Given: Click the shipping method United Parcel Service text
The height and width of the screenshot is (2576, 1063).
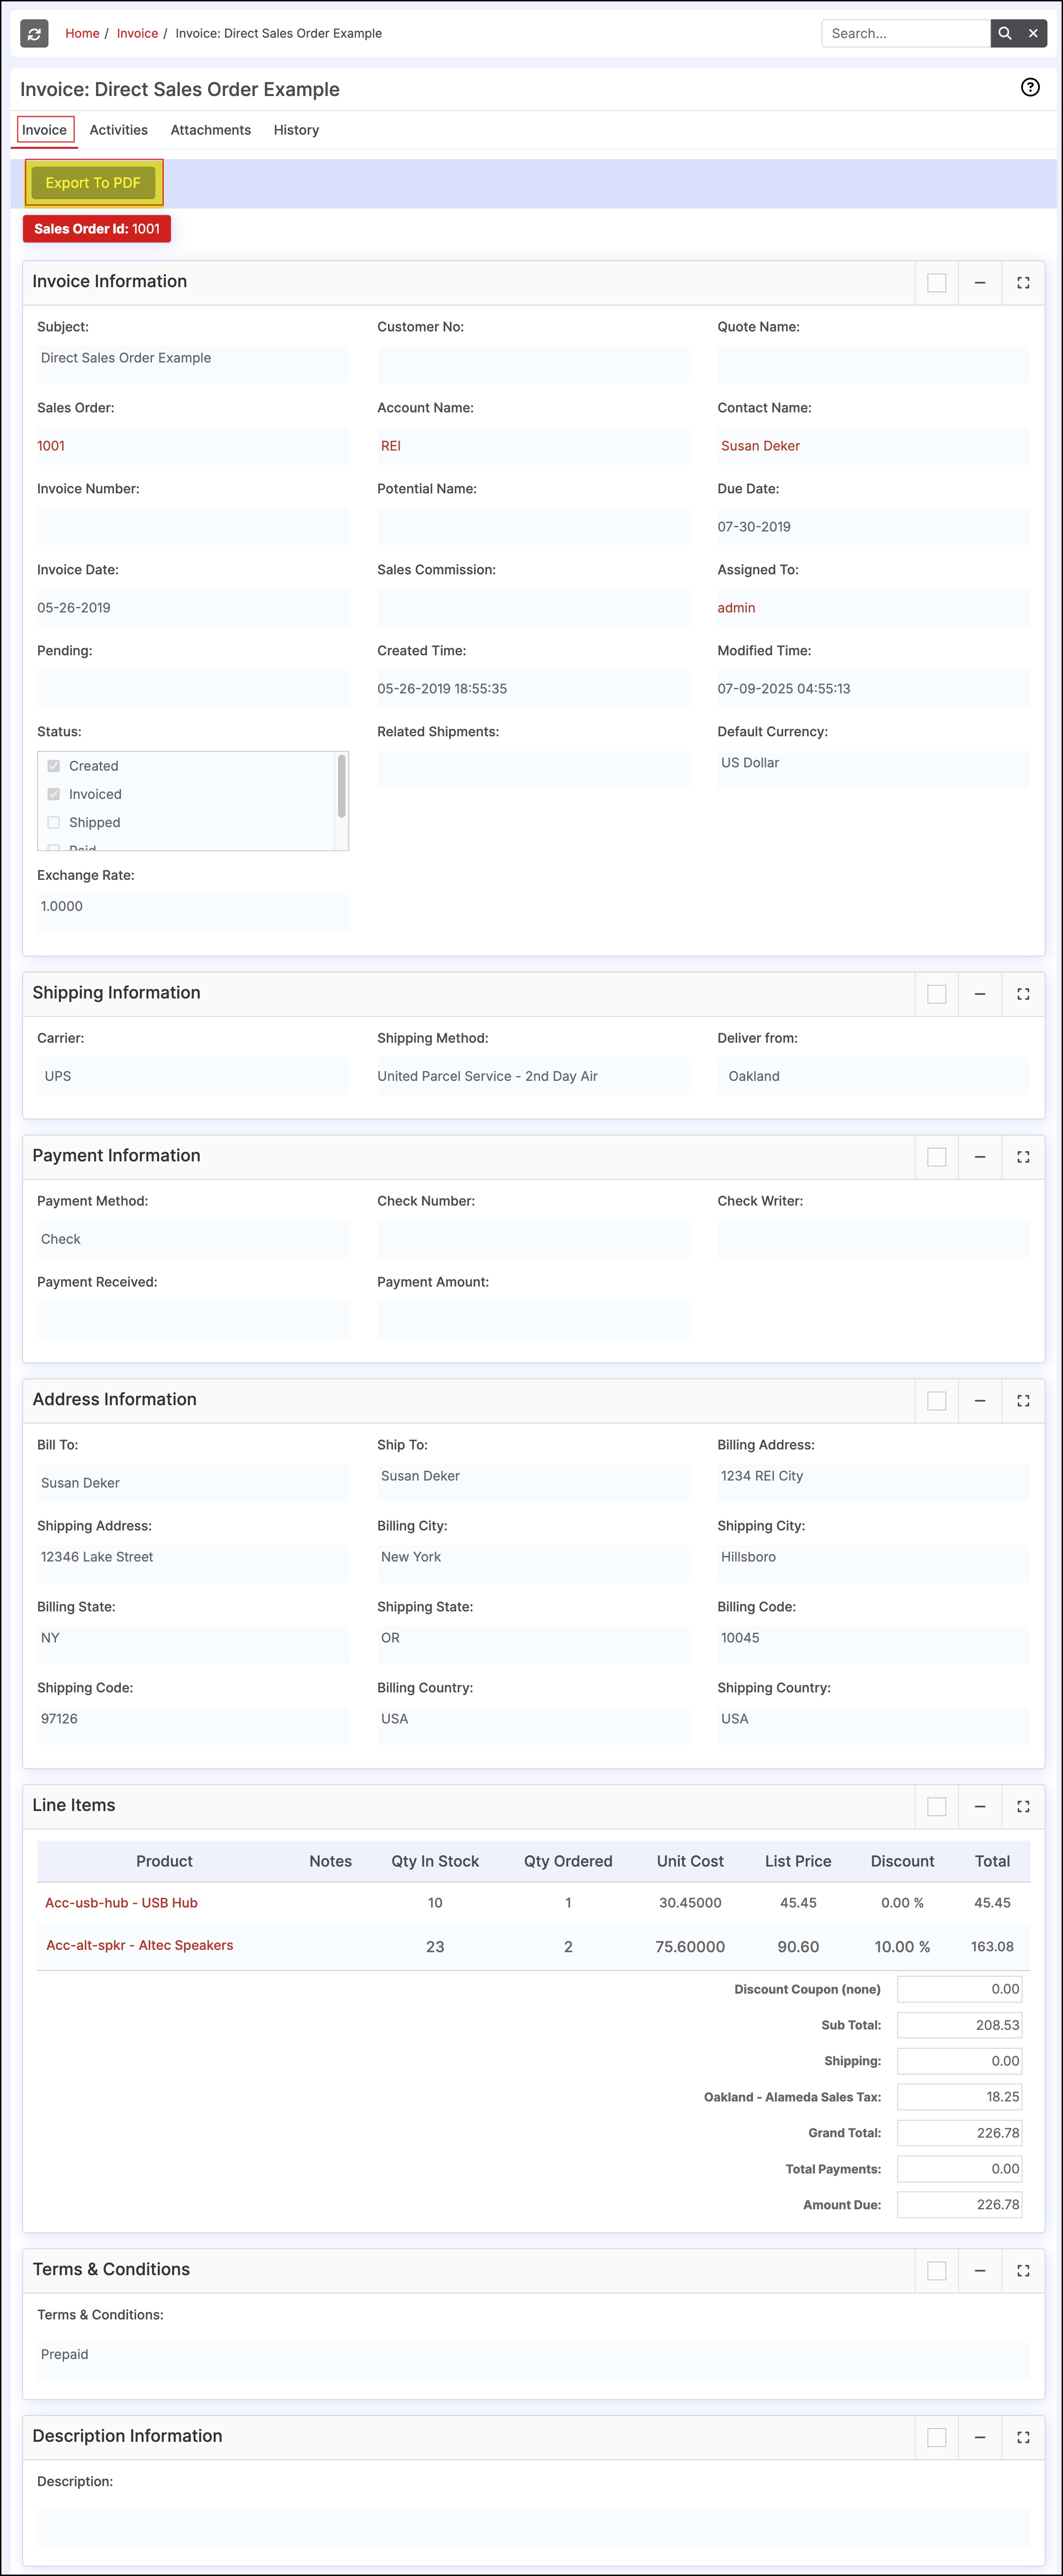Looking at the screenshot, I should (487, 1076).
